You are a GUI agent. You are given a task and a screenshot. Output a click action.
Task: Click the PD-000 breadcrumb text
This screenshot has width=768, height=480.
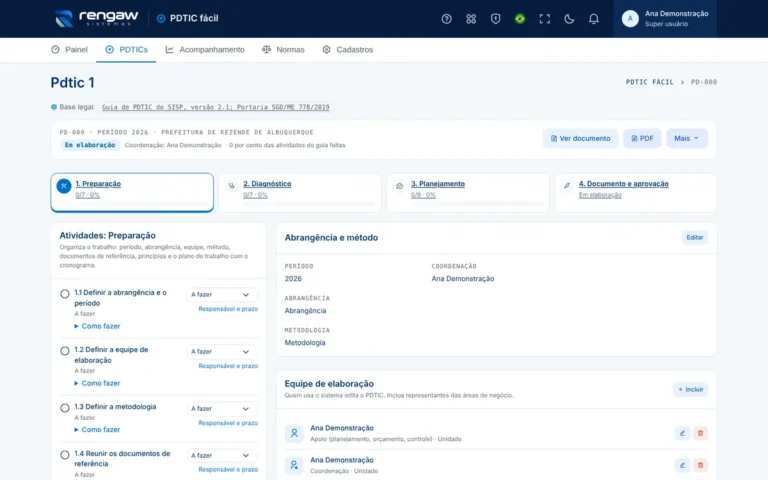click(x=704, y=82)
